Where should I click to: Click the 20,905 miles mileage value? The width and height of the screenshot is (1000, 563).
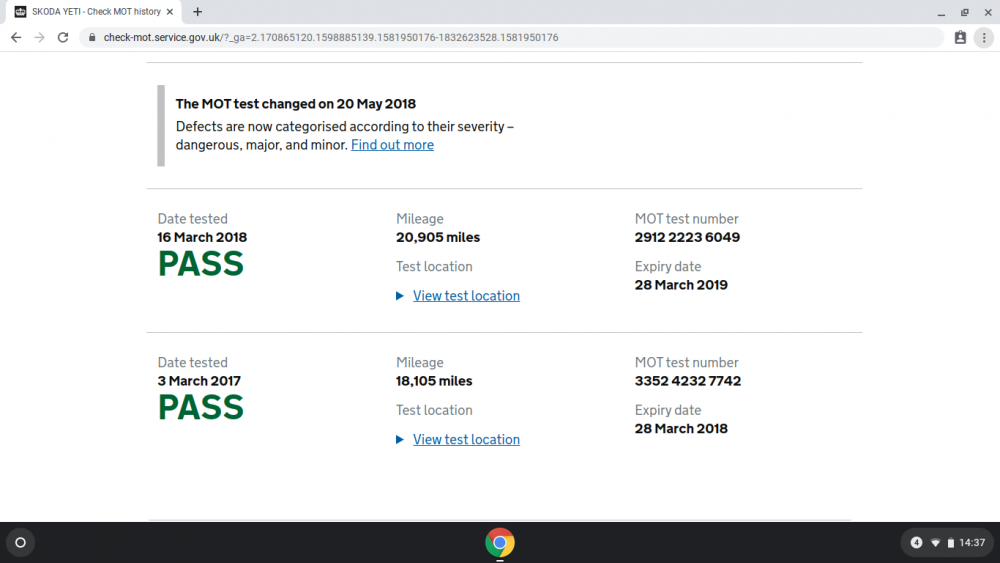point(438,237)
